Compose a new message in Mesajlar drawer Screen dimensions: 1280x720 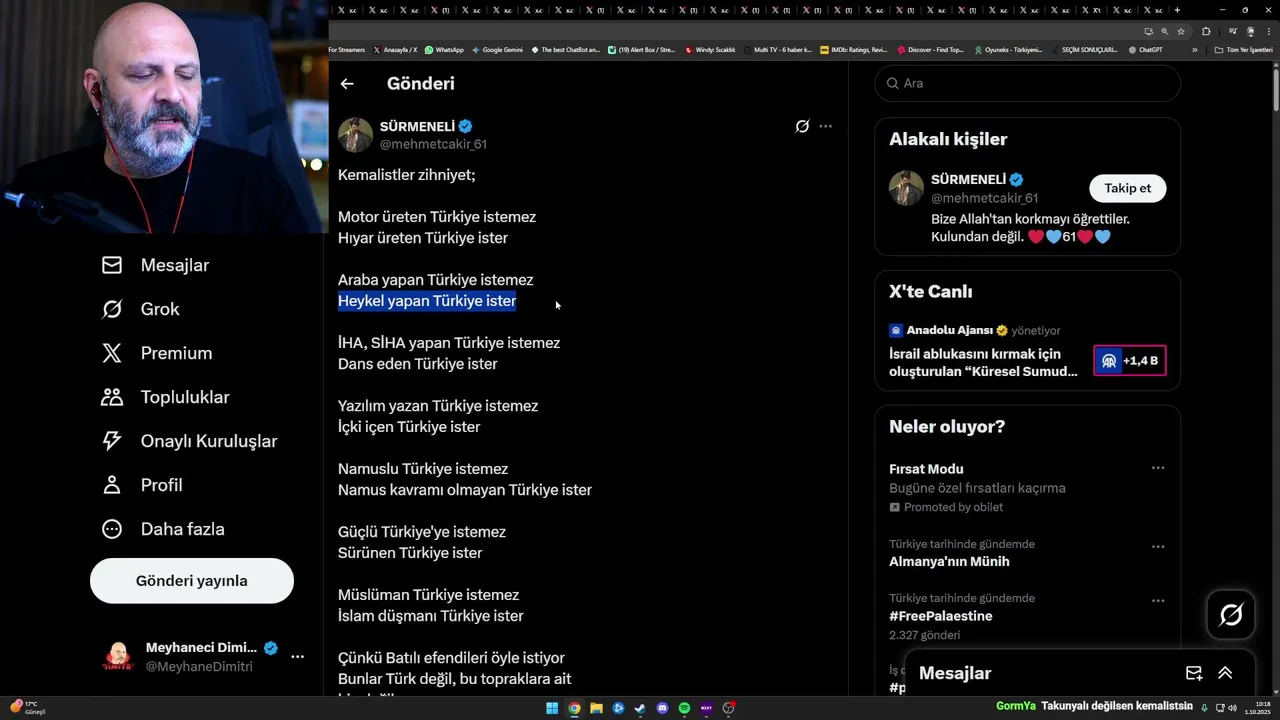click(x=1194, y=673)
